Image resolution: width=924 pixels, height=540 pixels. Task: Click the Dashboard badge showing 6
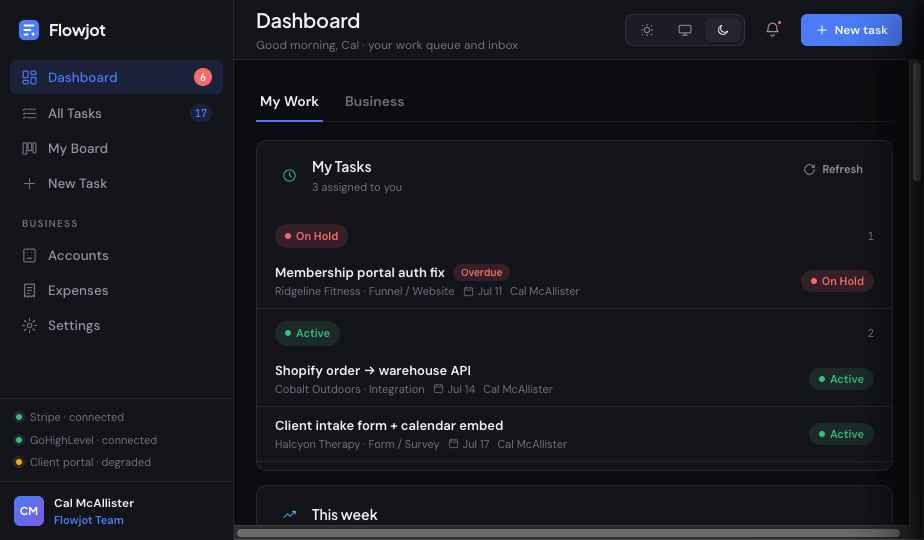(203, 77)
